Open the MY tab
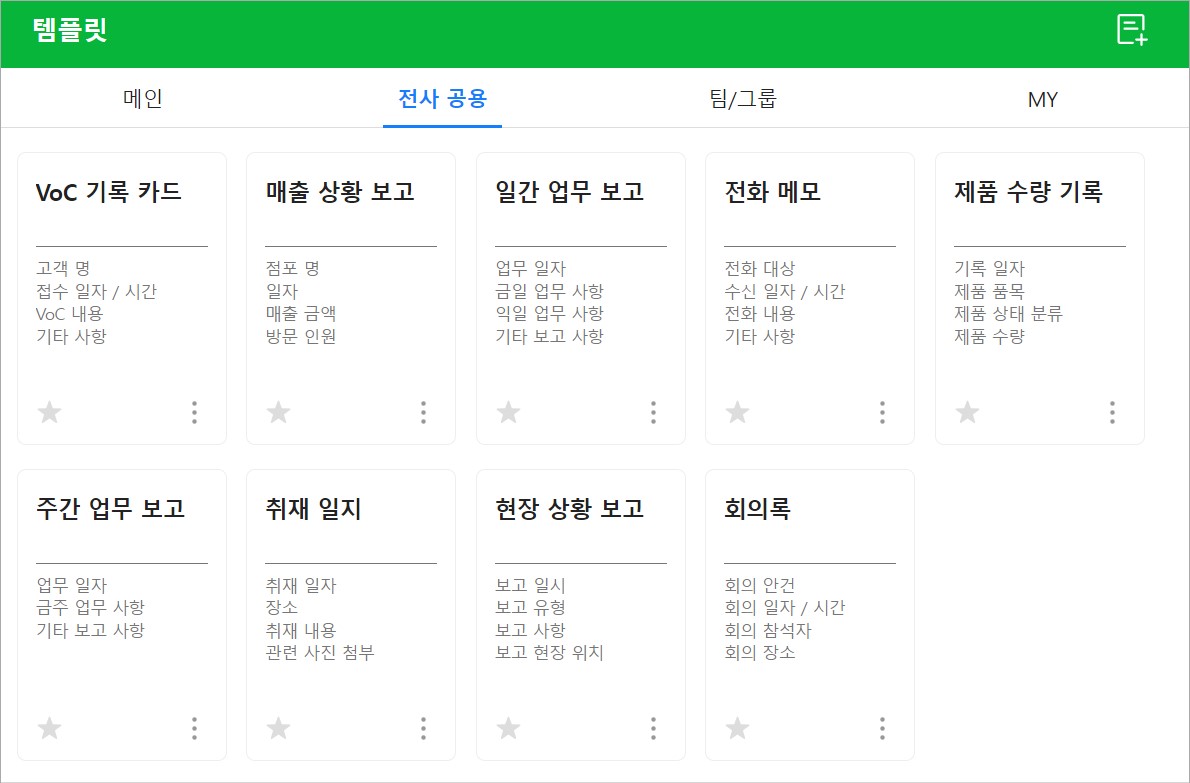Image resolution: width=1190 pixels, height=783 pixels. pyautogui.click(x=1042, y=99)
